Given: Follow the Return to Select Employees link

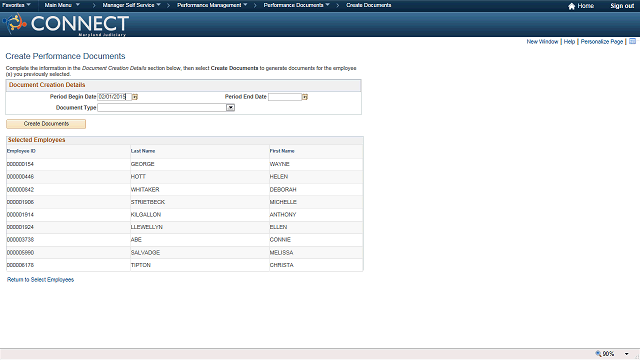Looking at the screenshot, I should (x=40, y=280).
